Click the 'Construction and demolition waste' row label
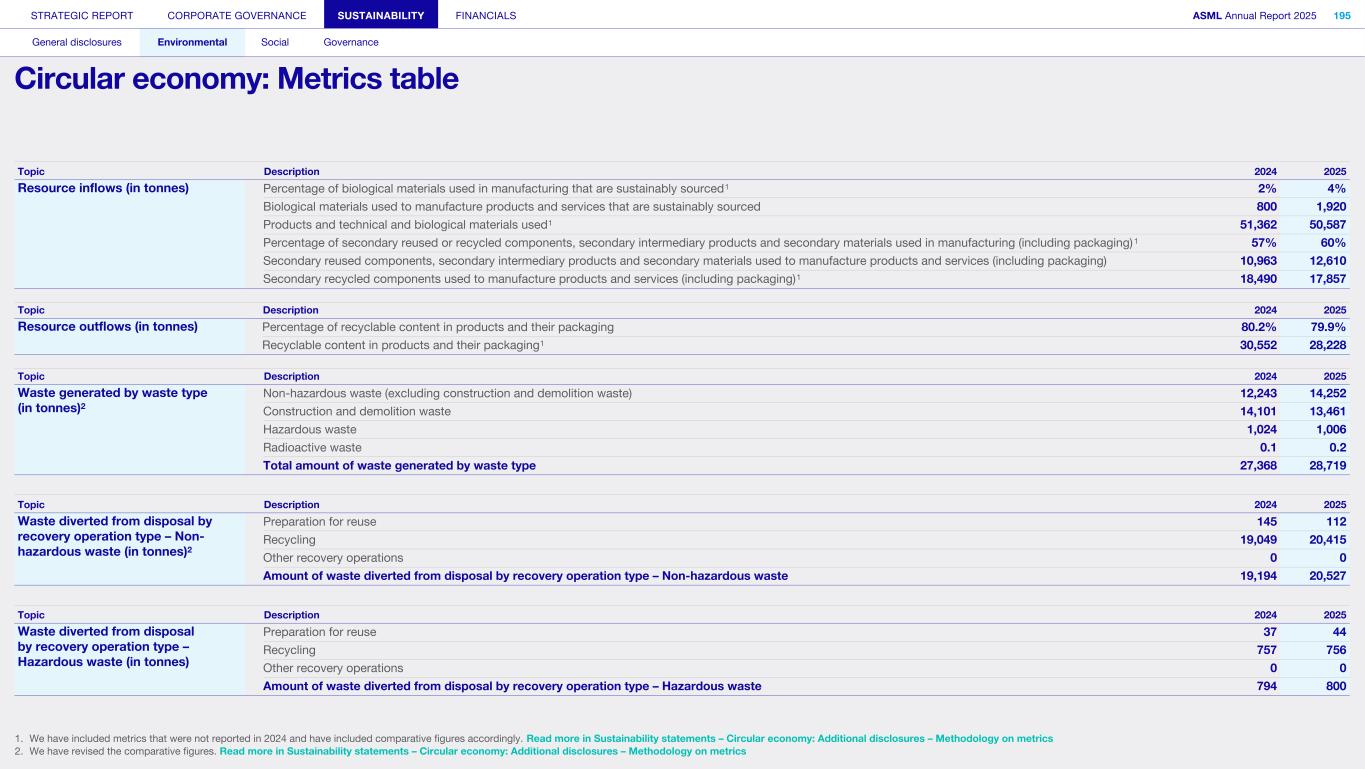Screen dimensions: 1365x769 pyautogui.click(x=357, y=411)
